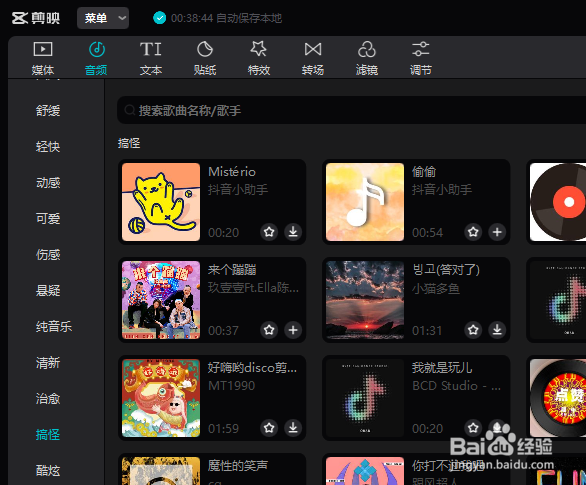The image size is (586, 485).
Task: Focus the song name search field
Action: coord(351,110)
